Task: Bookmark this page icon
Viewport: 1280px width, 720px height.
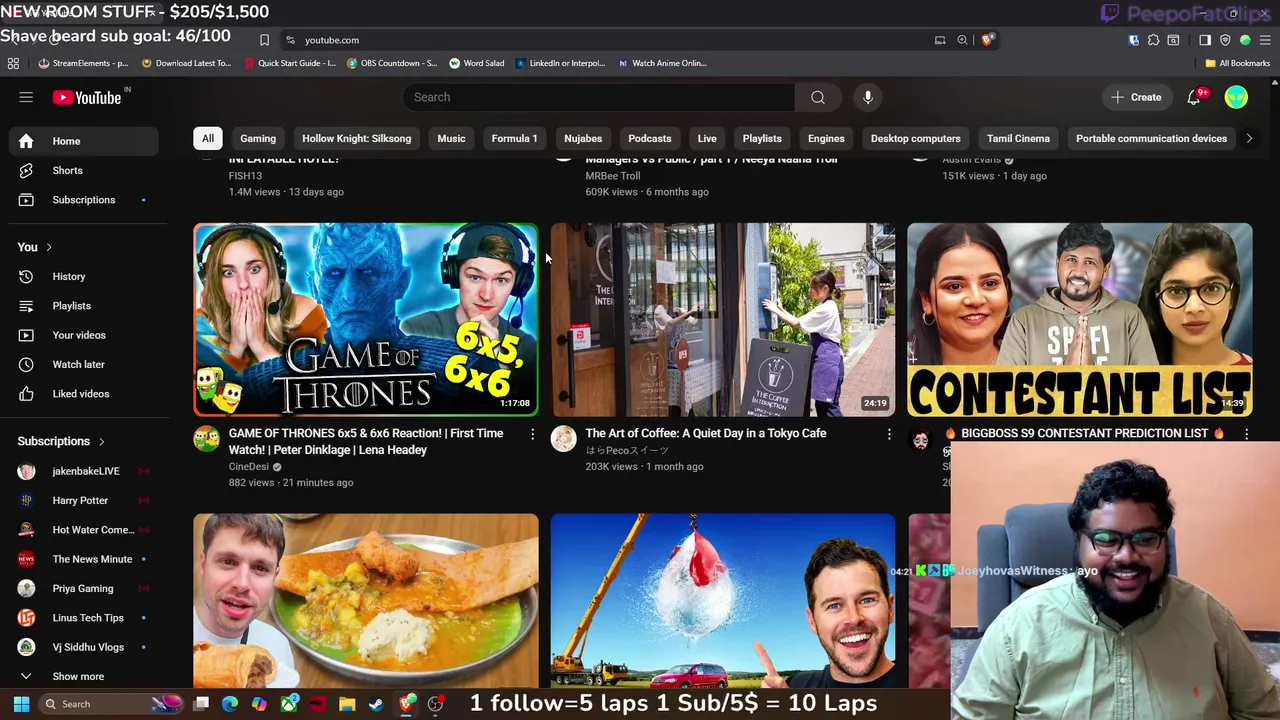Action: 264,40
